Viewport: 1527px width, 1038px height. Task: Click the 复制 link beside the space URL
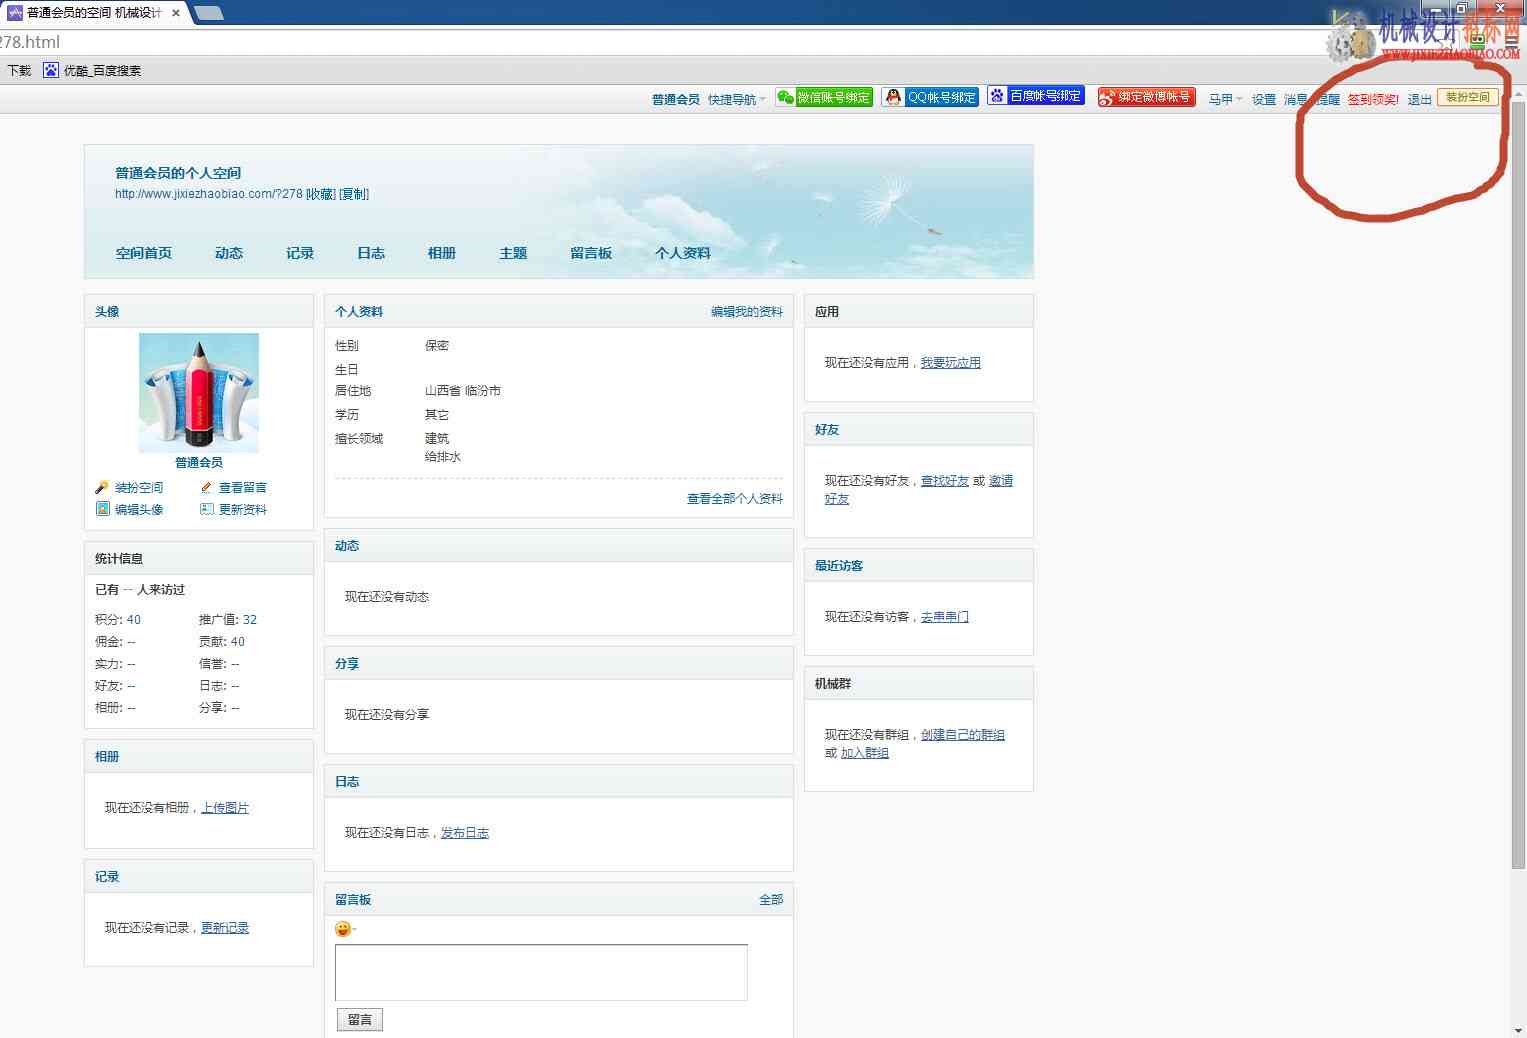354,194
